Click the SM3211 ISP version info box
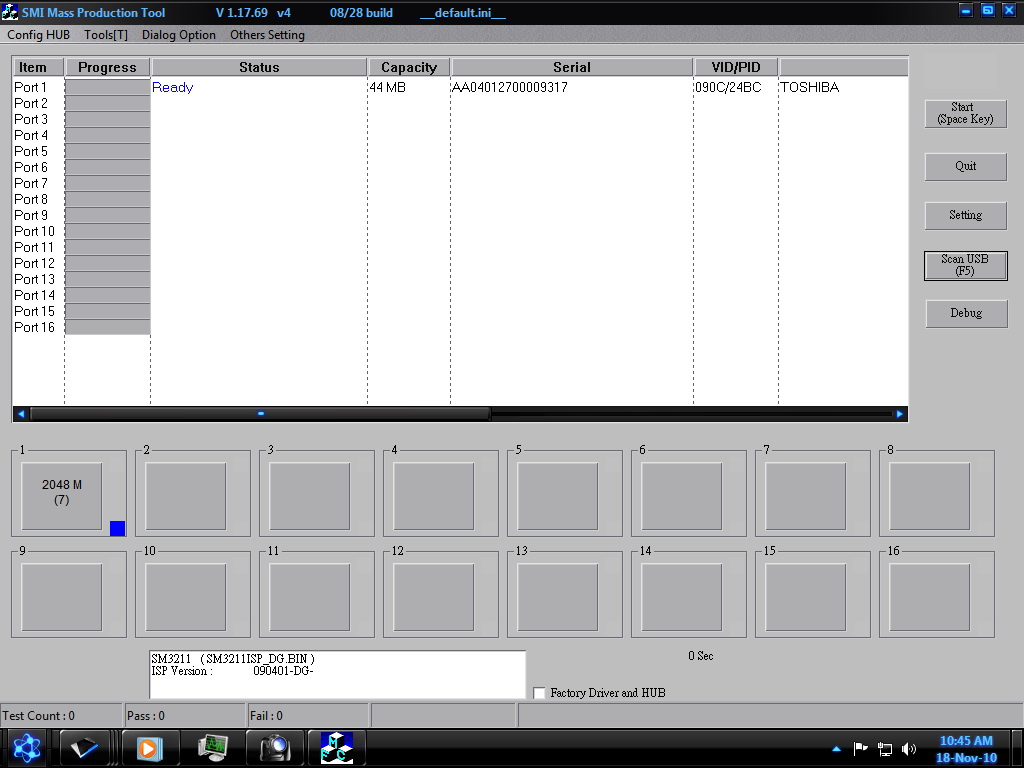Screen dimensions: 1024x768 tap(338, 675)
